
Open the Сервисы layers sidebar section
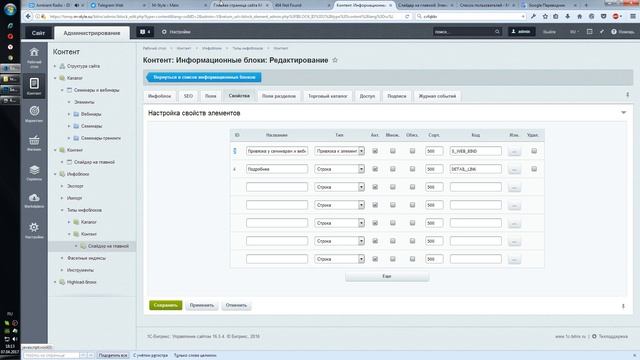34,172
